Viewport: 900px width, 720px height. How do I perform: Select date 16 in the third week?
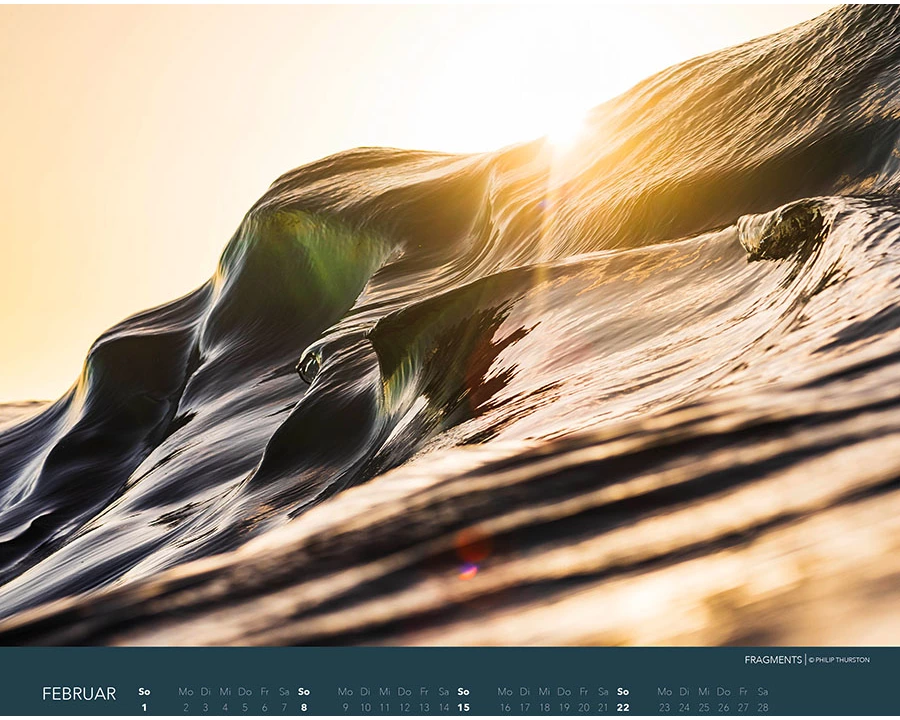pyautogui.click(x=505, y=708)
